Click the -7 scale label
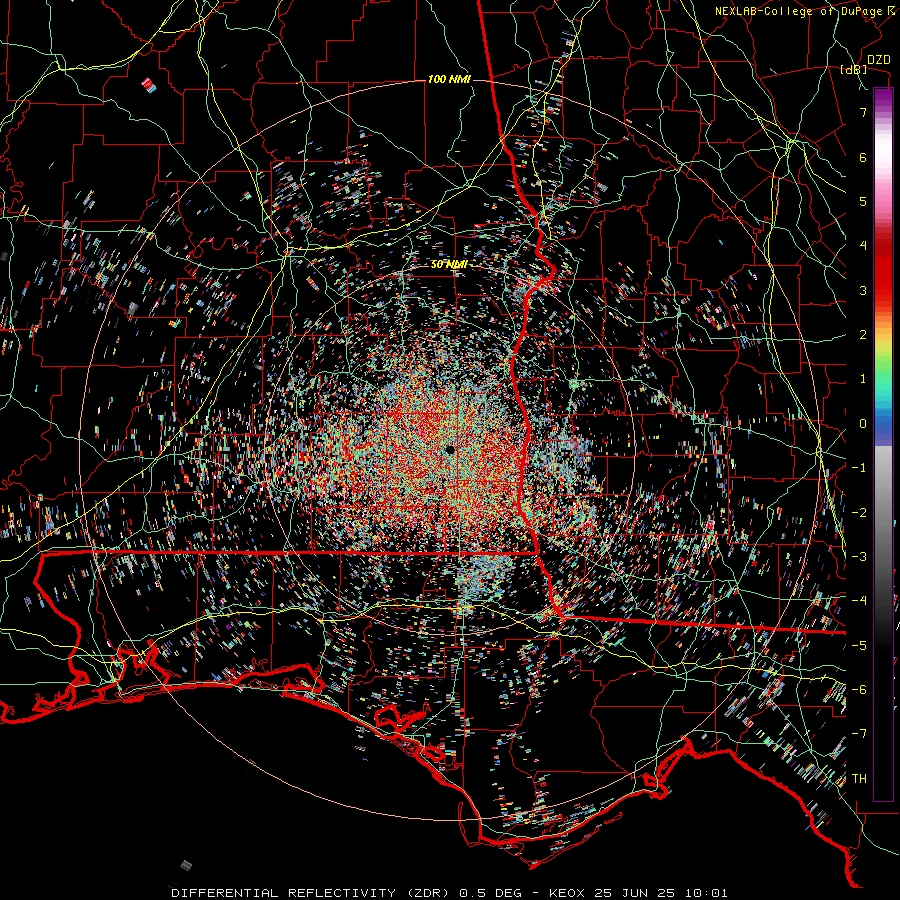The image size is (900, 900). click(x=859, y=734)
